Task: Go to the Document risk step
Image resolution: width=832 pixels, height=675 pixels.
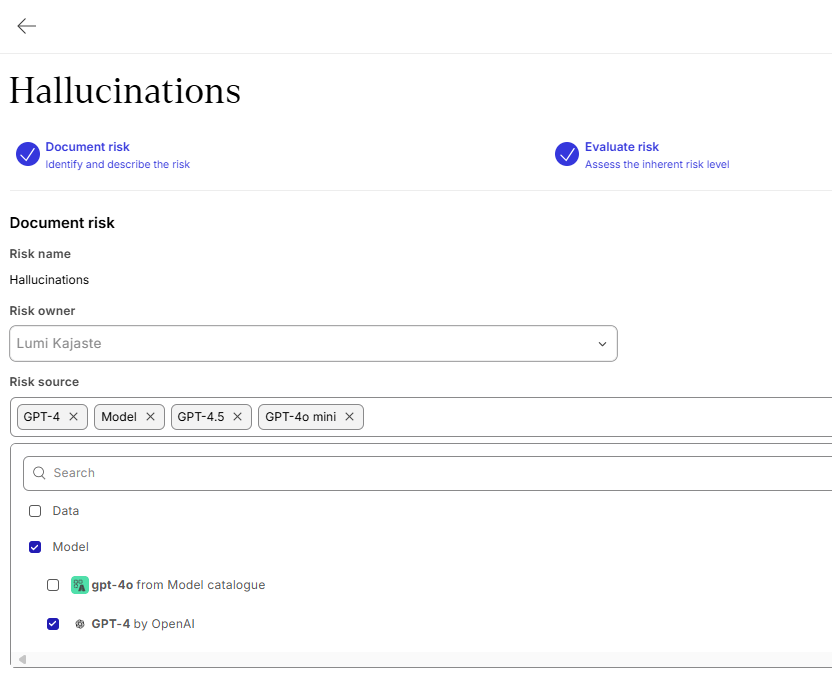Action: tap(88, 147)
